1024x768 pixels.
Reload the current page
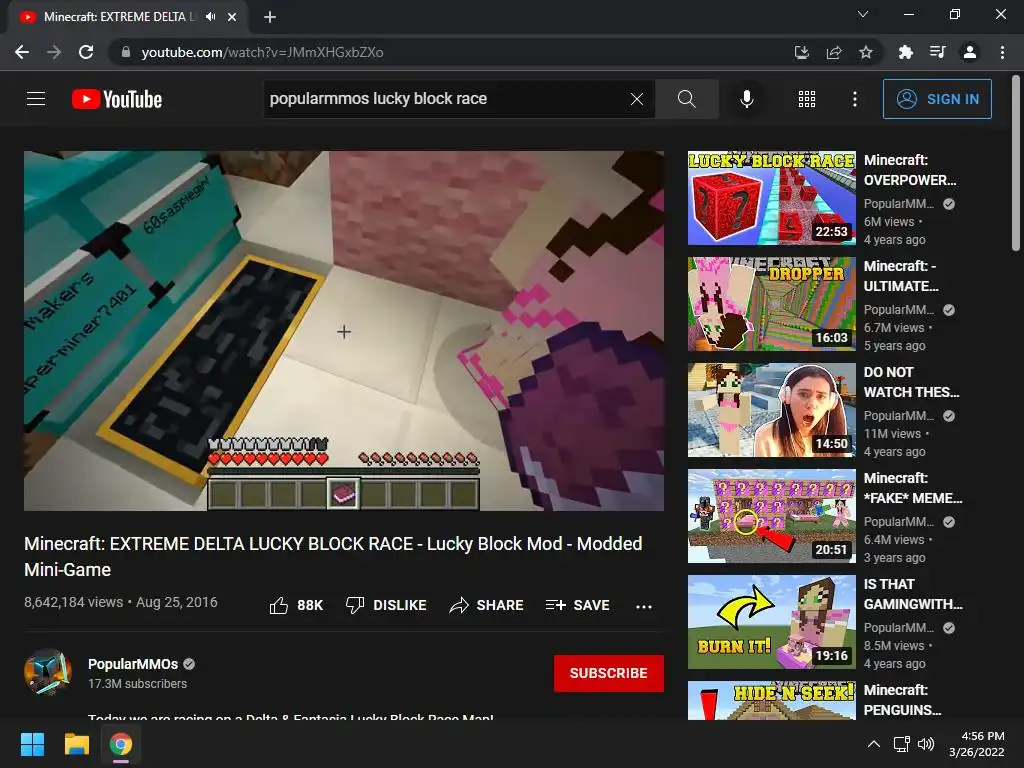click(86, 52)
